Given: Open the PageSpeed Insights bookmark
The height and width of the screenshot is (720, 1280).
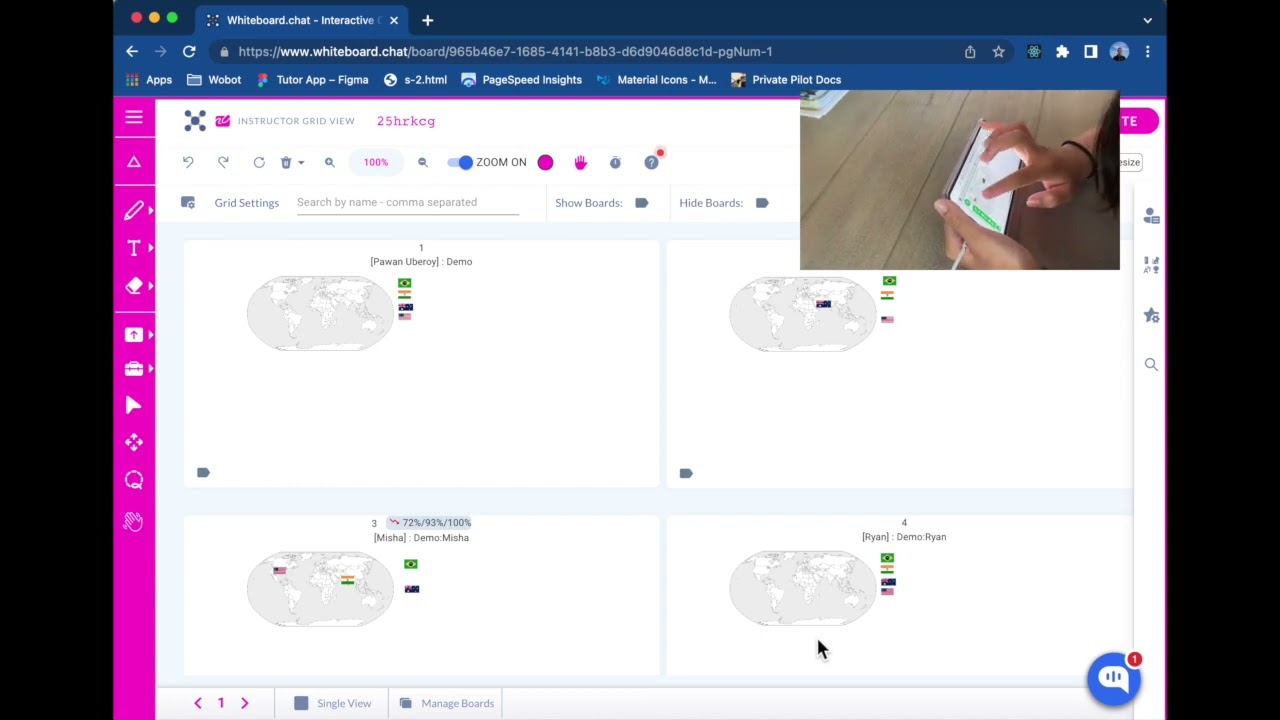Looking at the screenshot, I should click(521, 80).
